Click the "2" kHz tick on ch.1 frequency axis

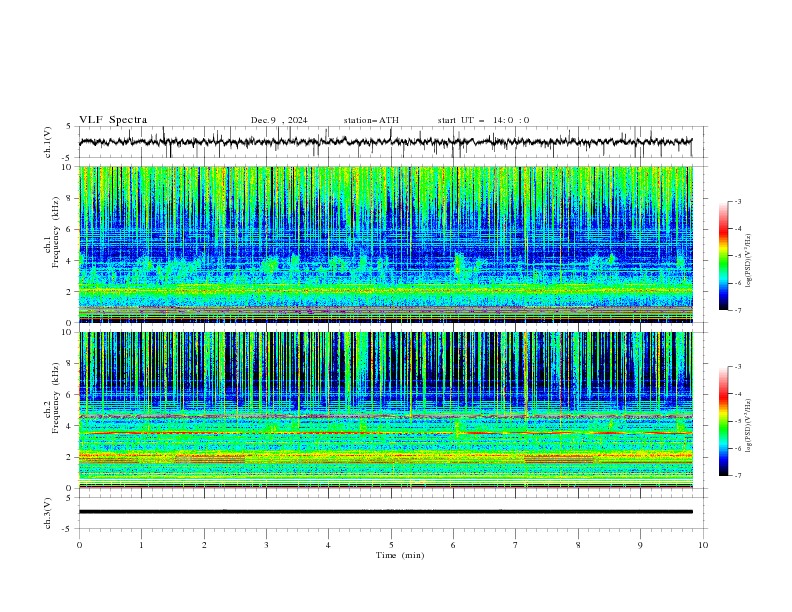71,291
